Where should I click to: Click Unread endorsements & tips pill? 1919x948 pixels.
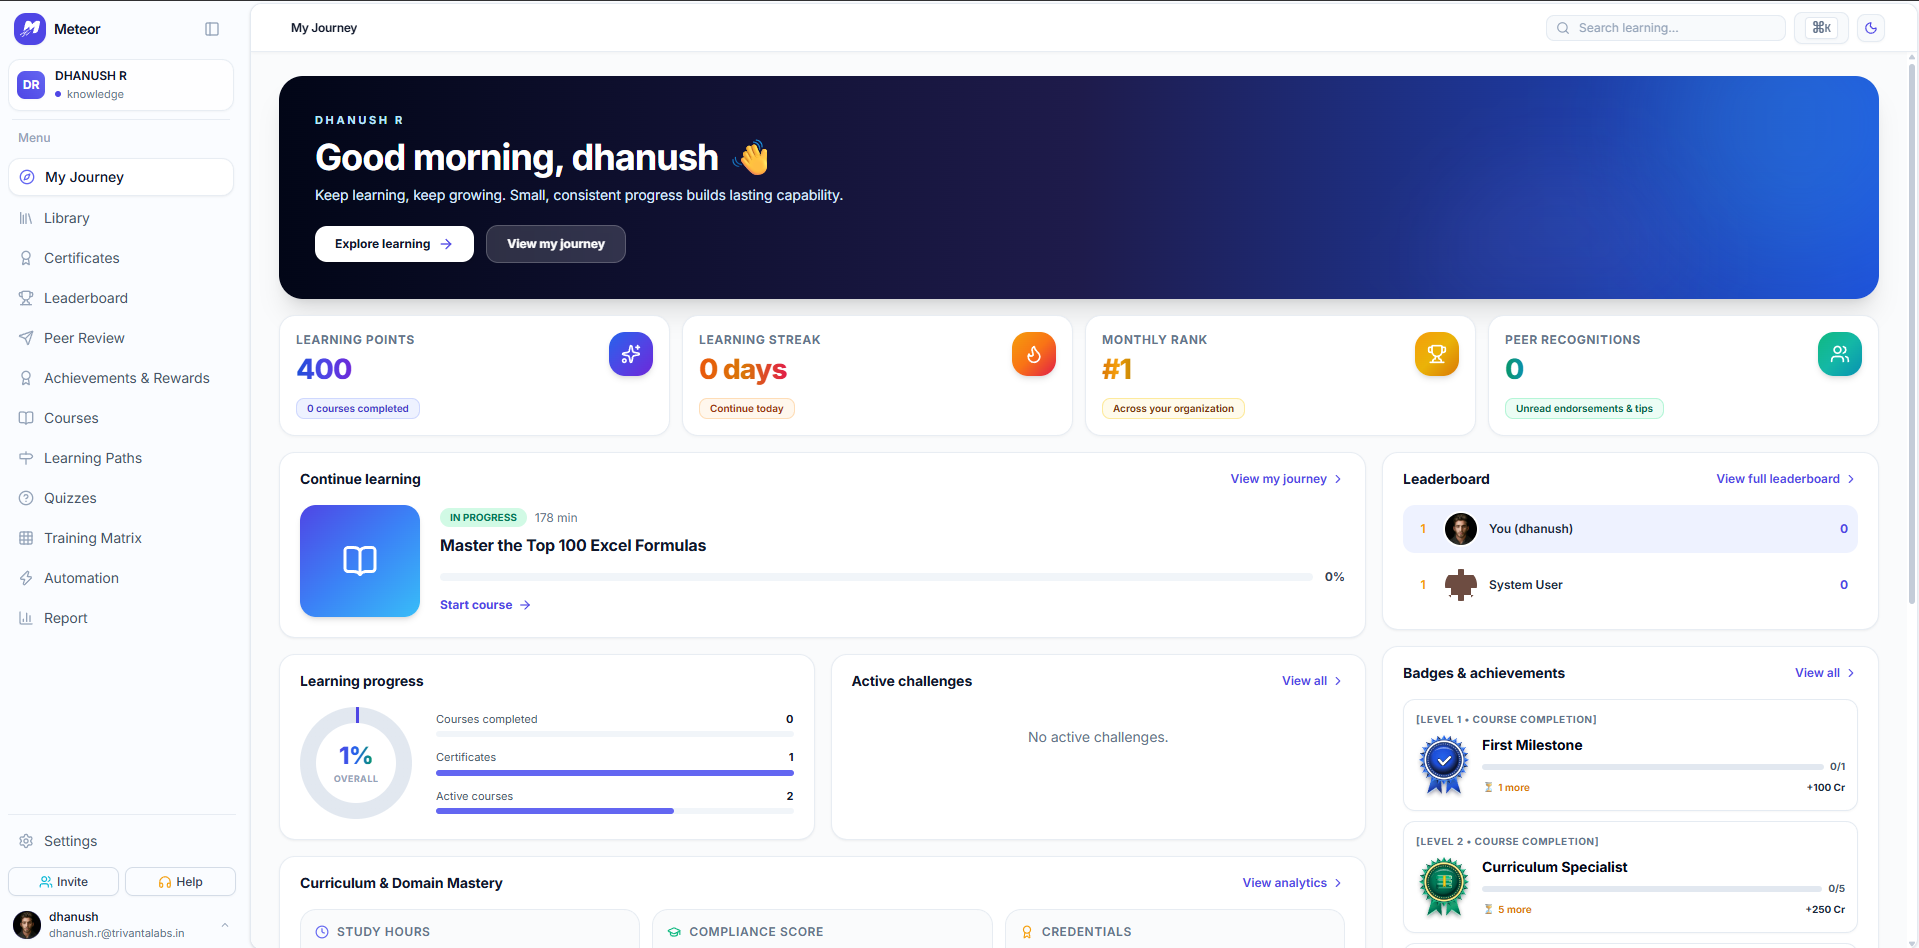point(1584,408)
